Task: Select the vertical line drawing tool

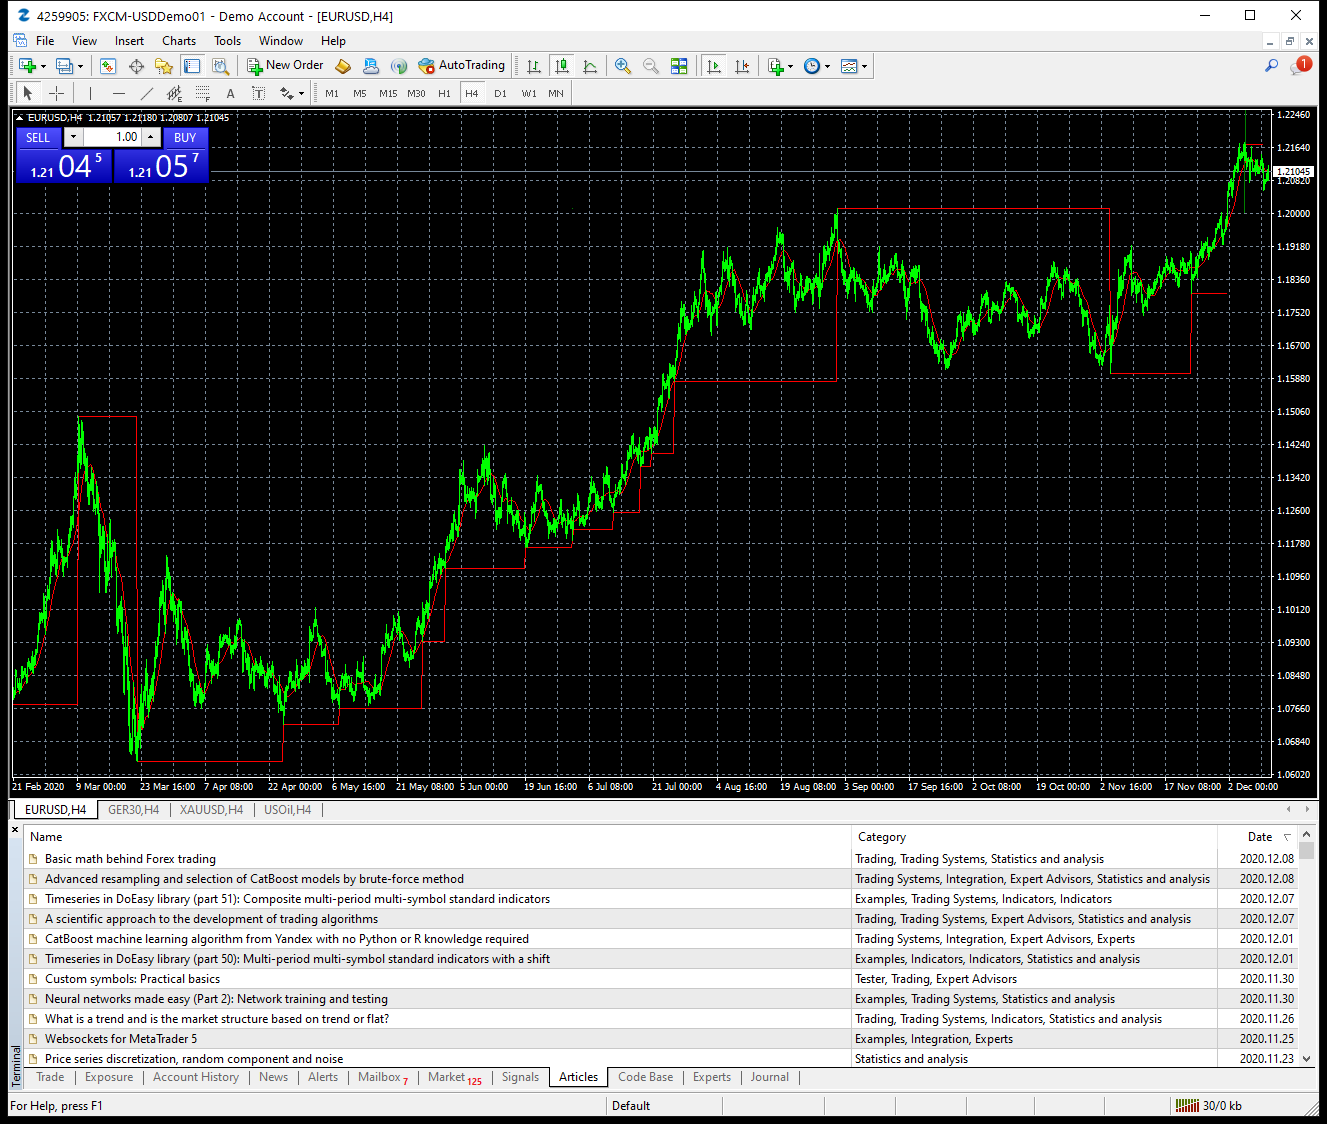Action: point(90,93)
